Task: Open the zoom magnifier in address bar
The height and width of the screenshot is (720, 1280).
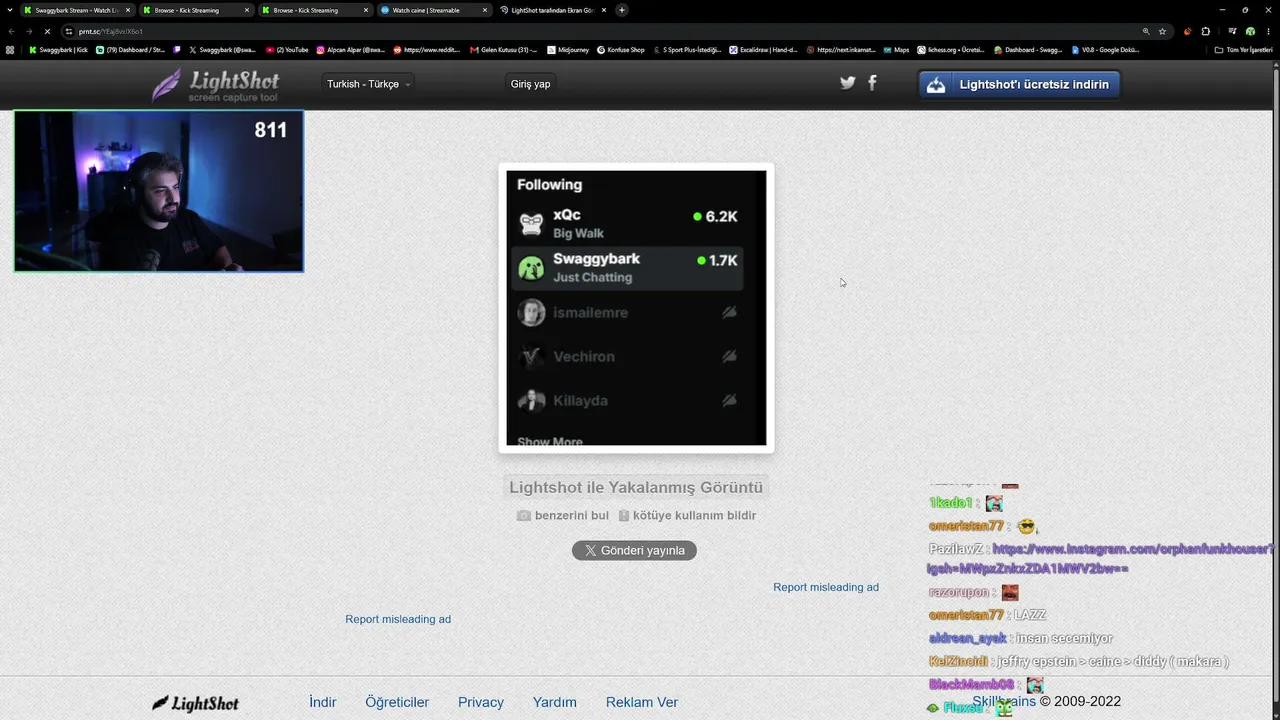Action: pos(1146,31)
